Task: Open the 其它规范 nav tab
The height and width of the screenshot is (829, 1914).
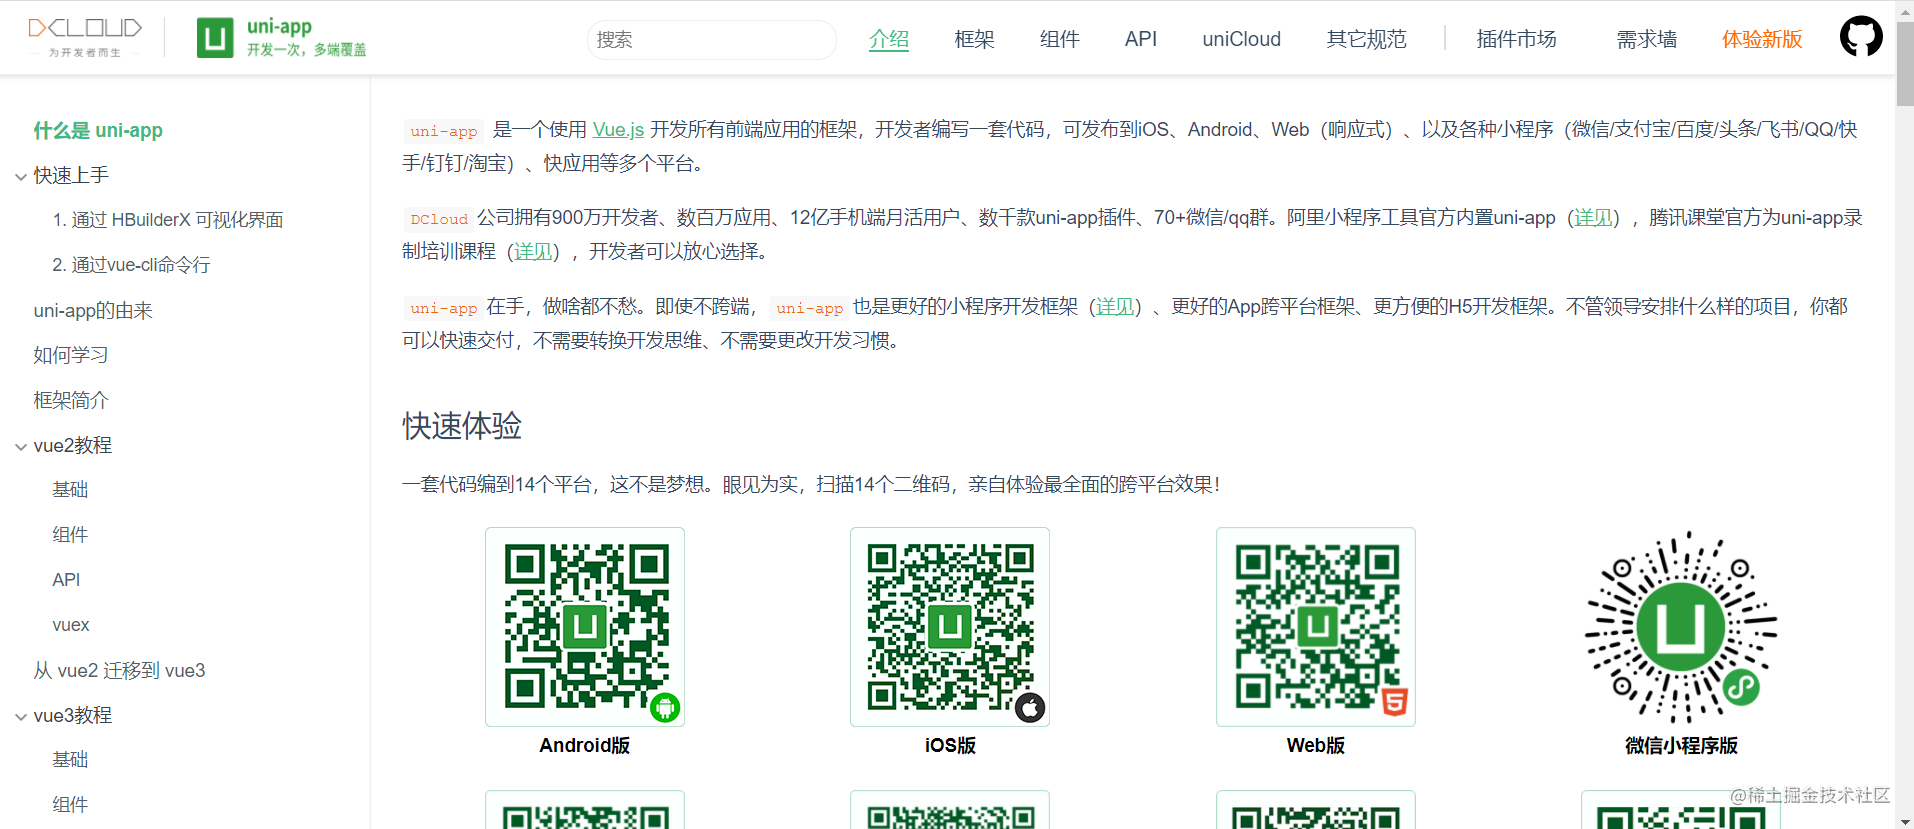Action: [x=1366, y=39]
